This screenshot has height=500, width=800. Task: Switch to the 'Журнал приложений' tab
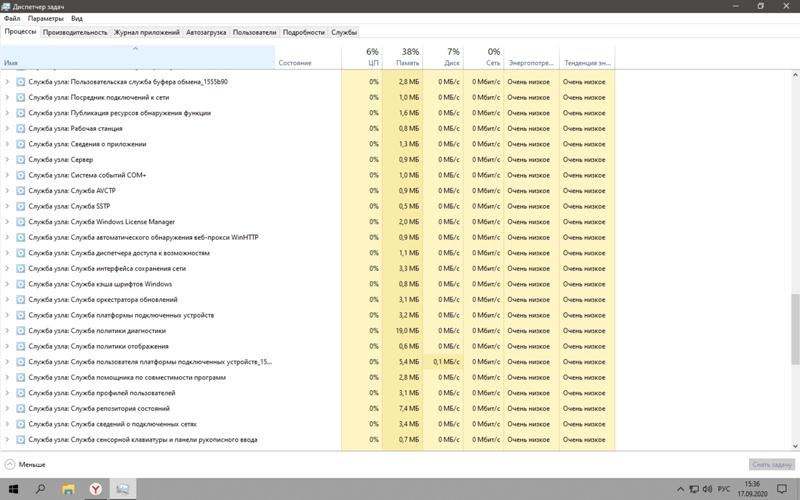tap(146, 32)
